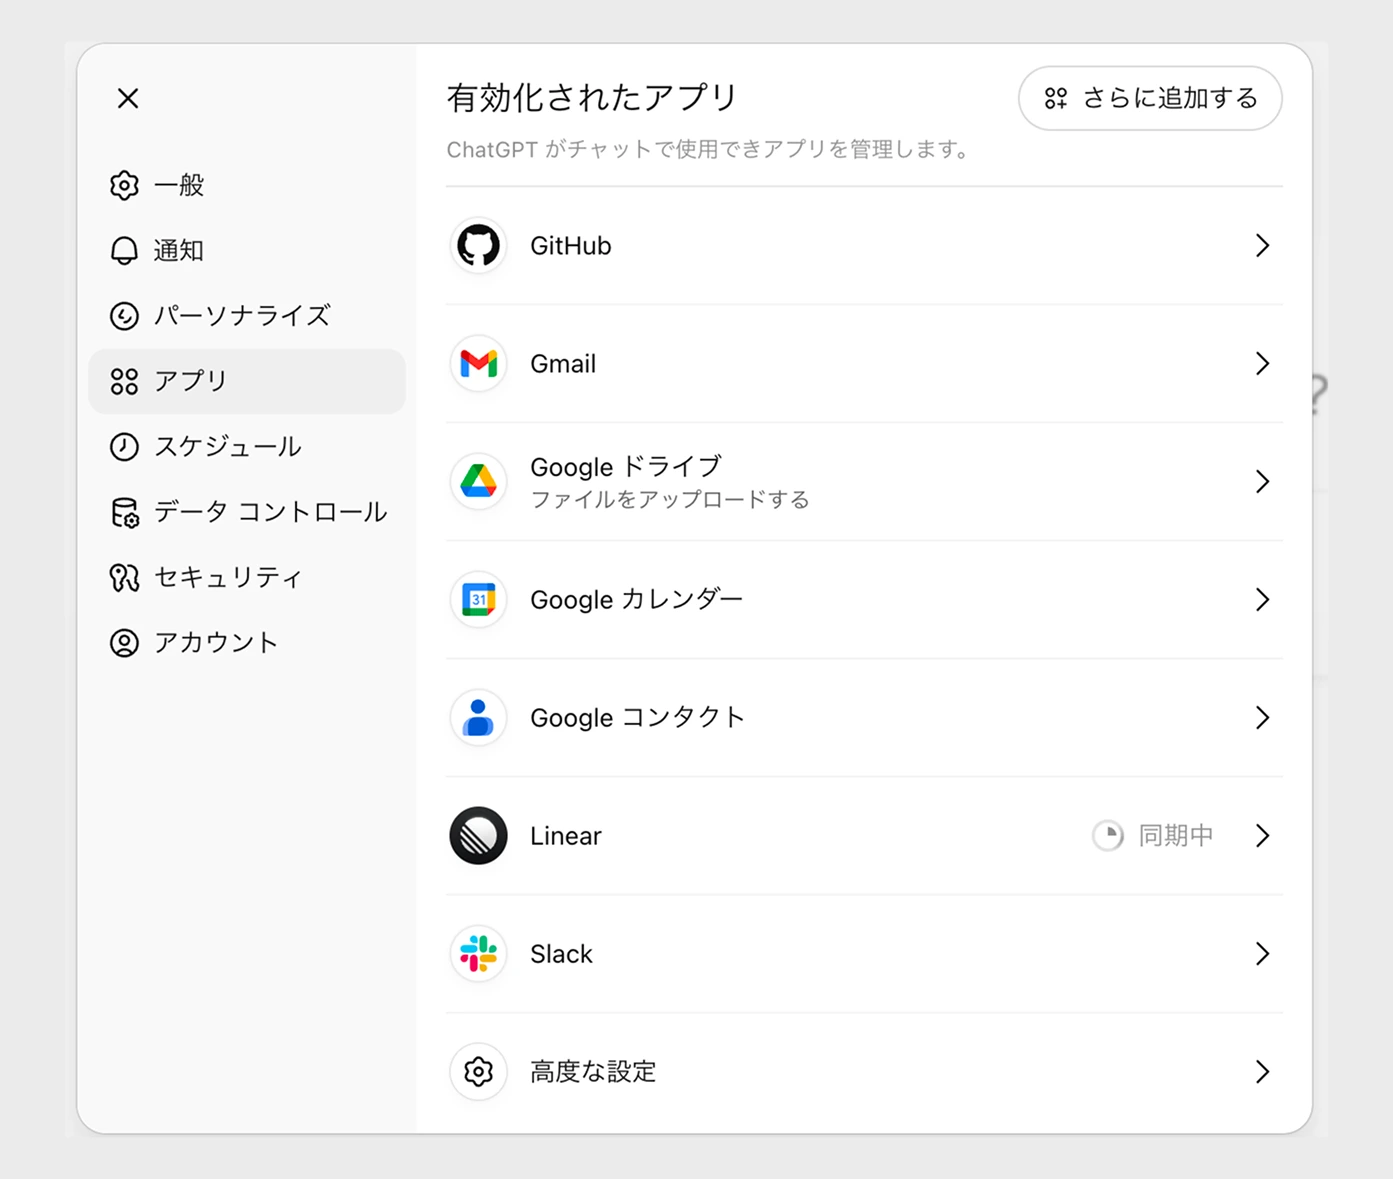Click the Linear sync progress spinner icon
The image size is (1393, 1179).
tap(1108, 836)
